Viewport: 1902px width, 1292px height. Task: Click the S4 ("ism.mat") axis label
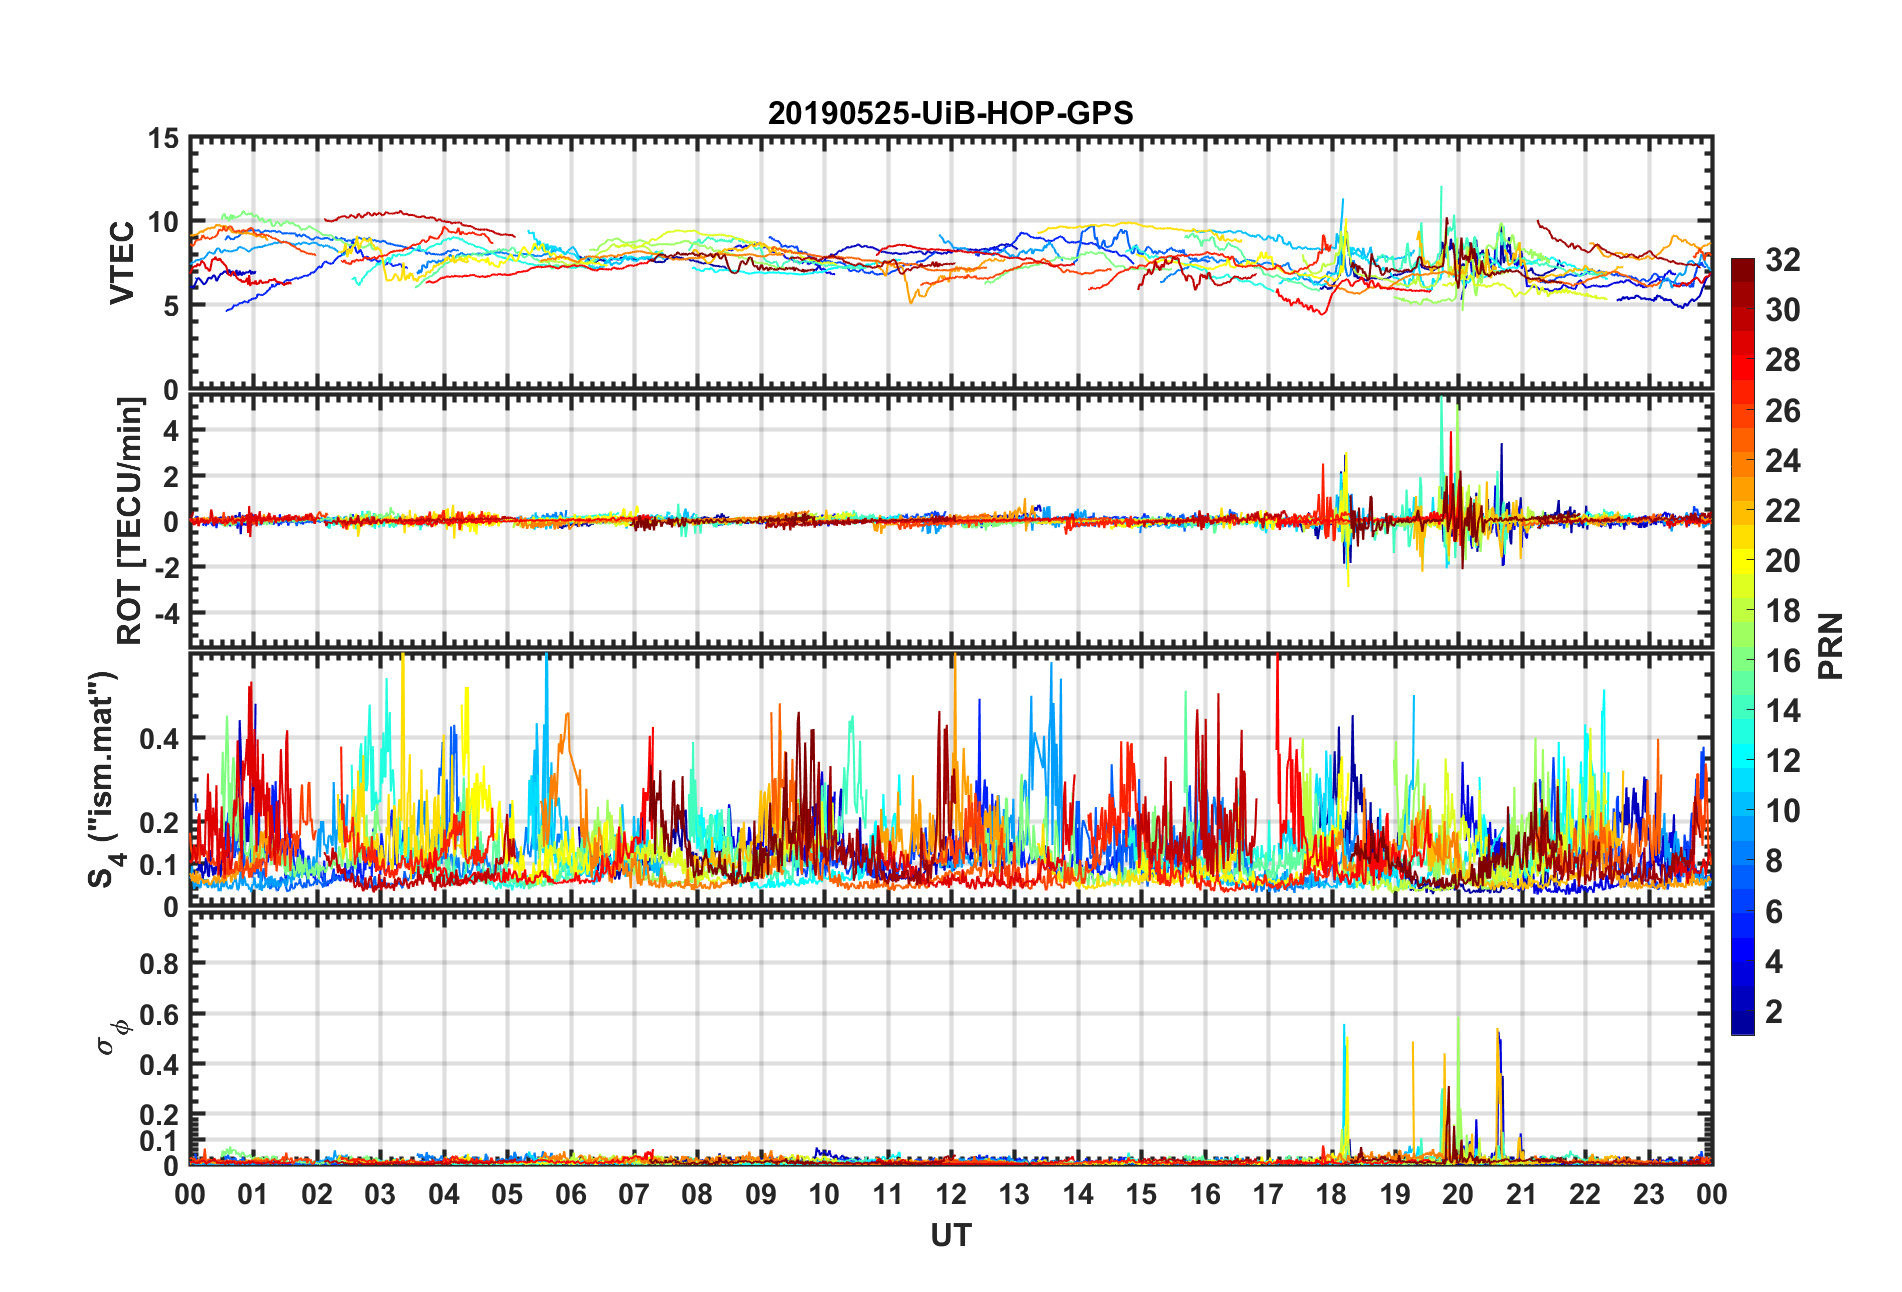pos(104,780)
